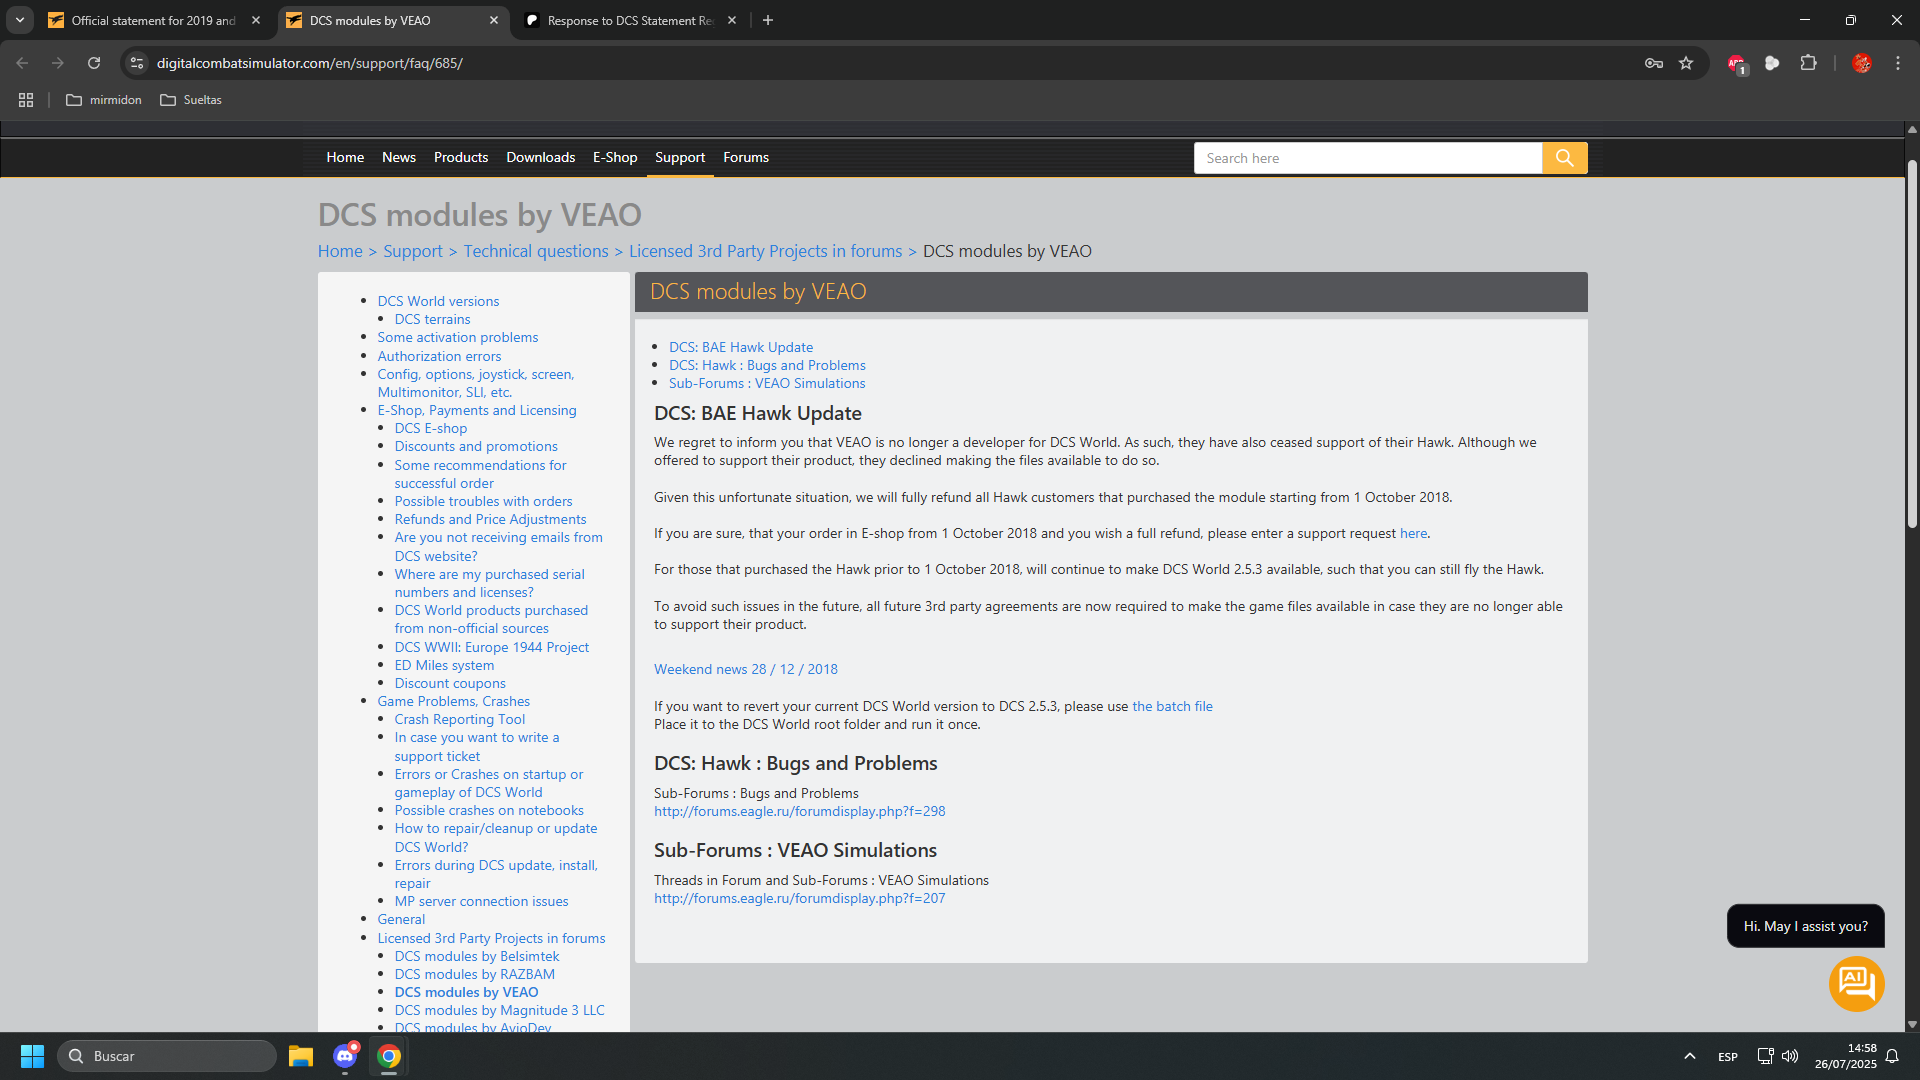Click the Chrome profile avatar

1861,63
